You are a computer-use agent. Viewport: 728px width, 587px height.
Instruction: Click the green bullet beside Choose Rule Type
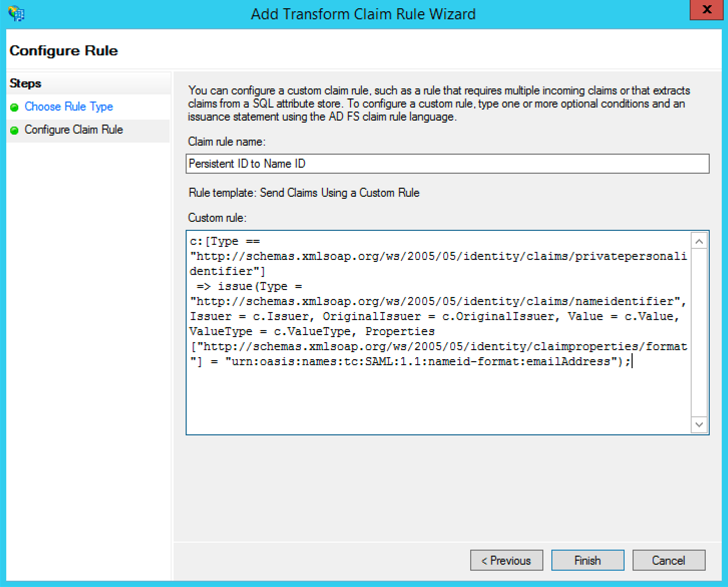pyautogui.click(x=15, y=107)
